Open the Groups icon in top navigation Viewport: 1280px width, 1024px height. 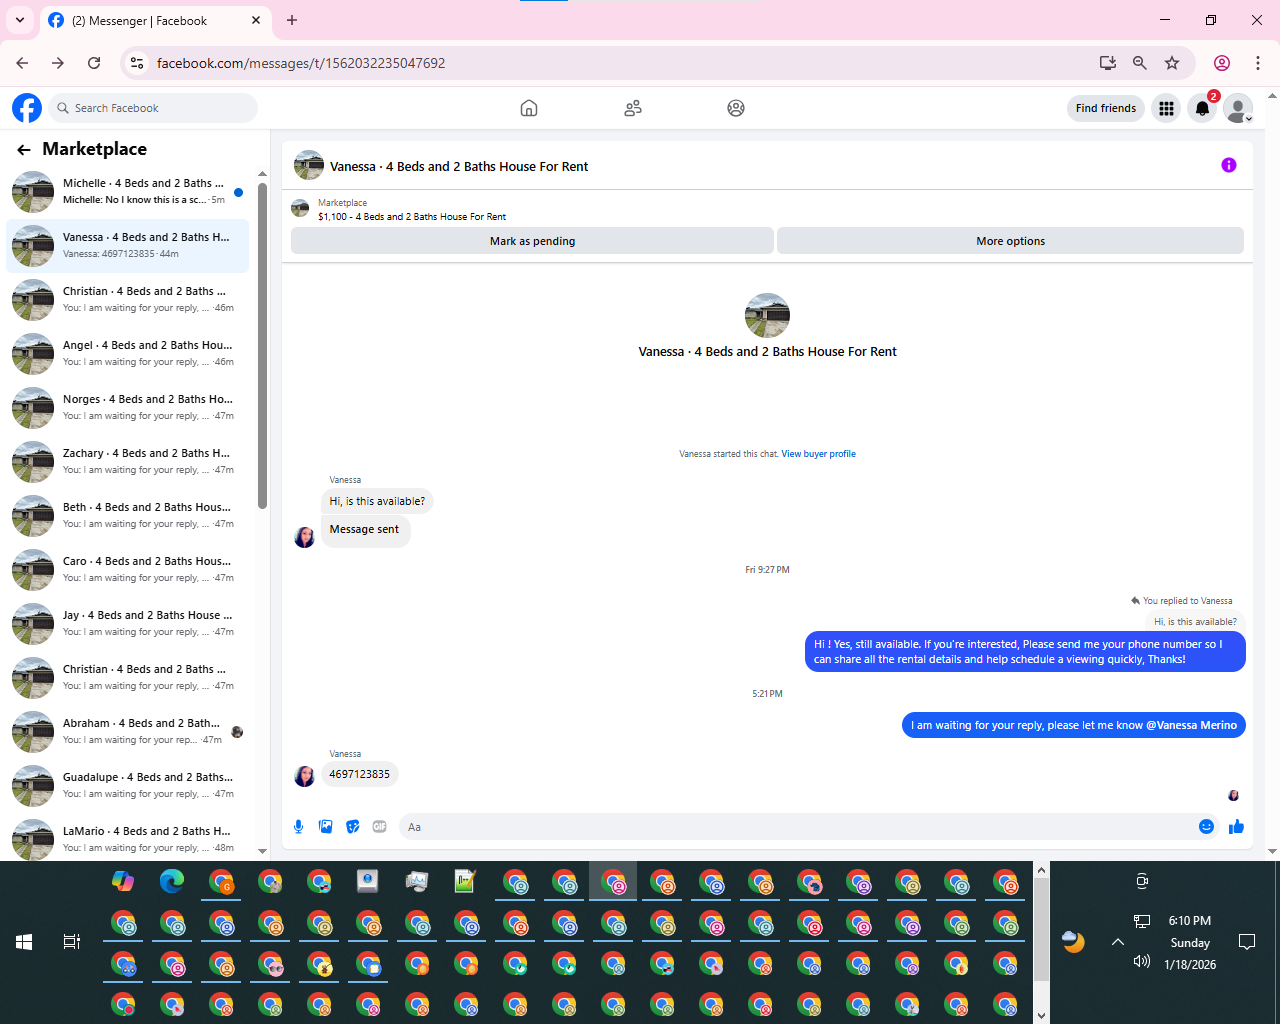pos(736,108)
